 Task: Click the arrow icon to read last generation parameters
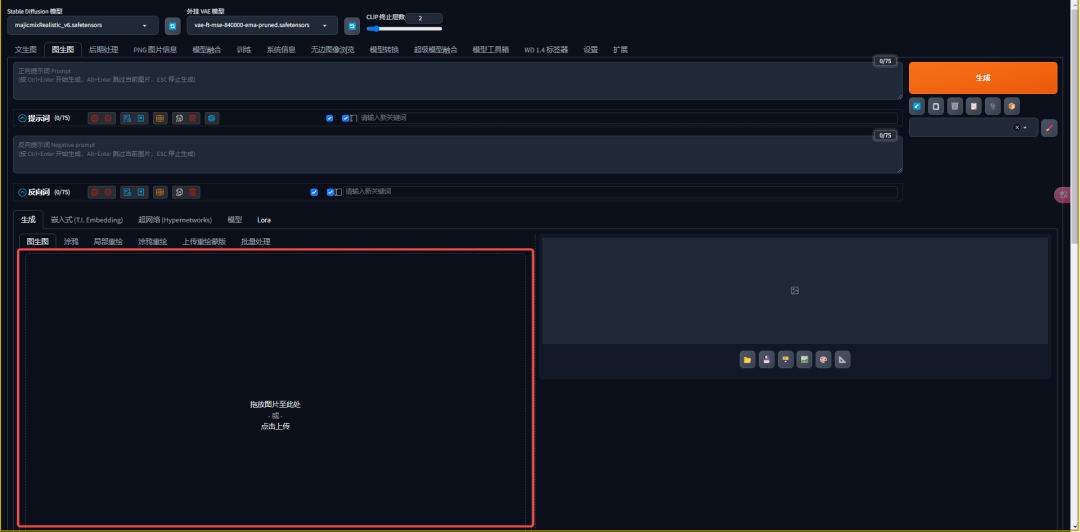[917, 106]
